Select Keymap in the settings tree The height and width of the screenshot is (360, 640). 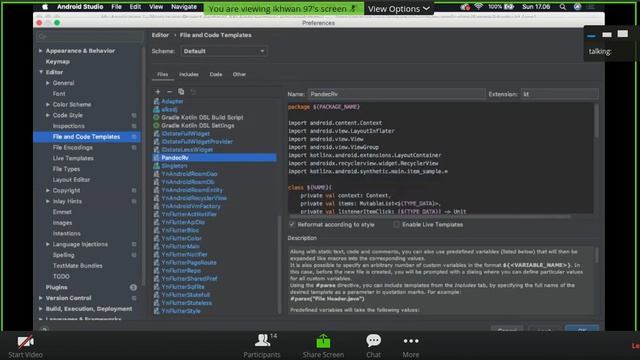[x=58, y=62]
